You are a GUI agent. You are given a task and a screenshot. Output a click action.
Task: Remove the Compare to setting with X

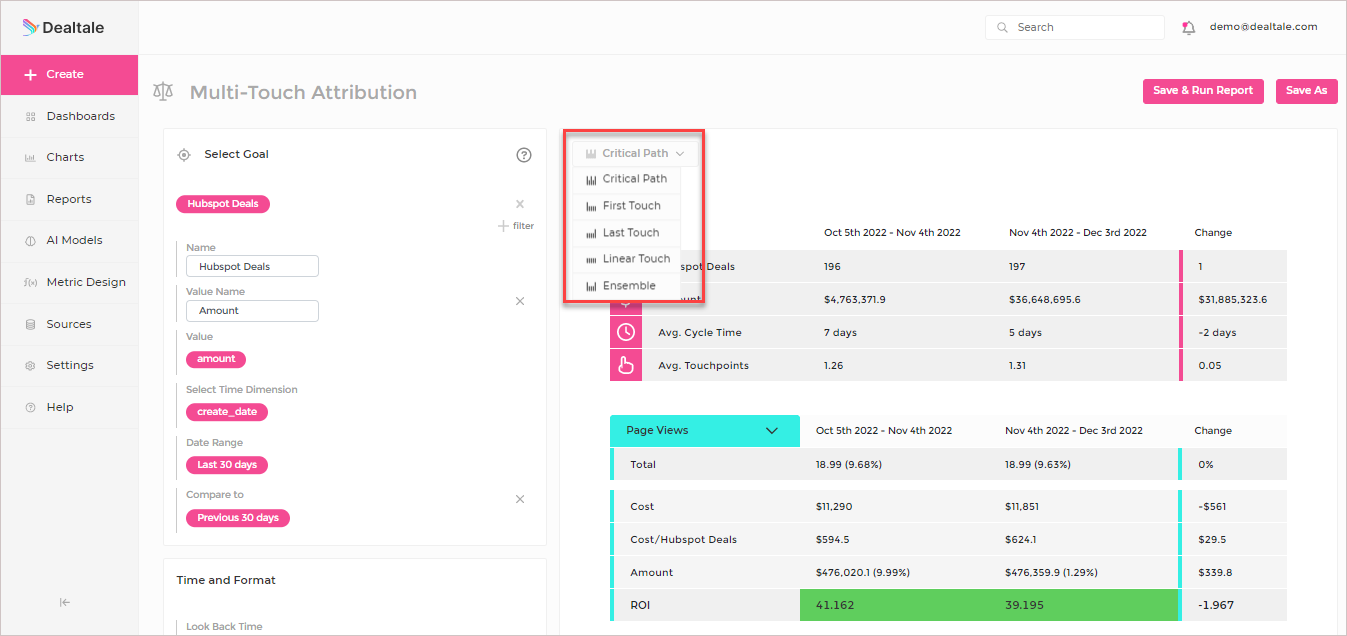coord(520,499)
